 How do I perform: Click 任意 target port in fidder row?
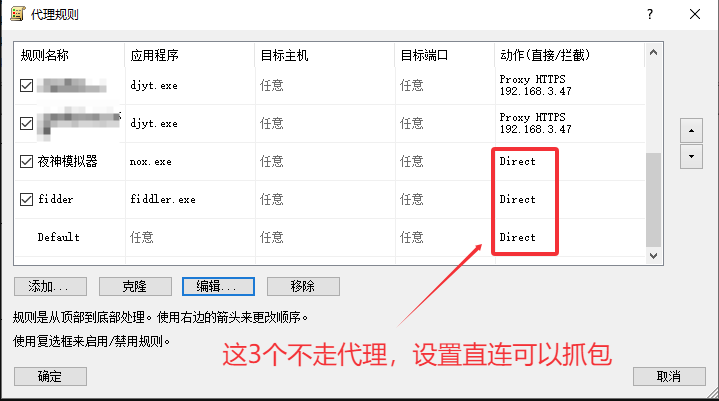pyautogui.click(x=411, y=199)
